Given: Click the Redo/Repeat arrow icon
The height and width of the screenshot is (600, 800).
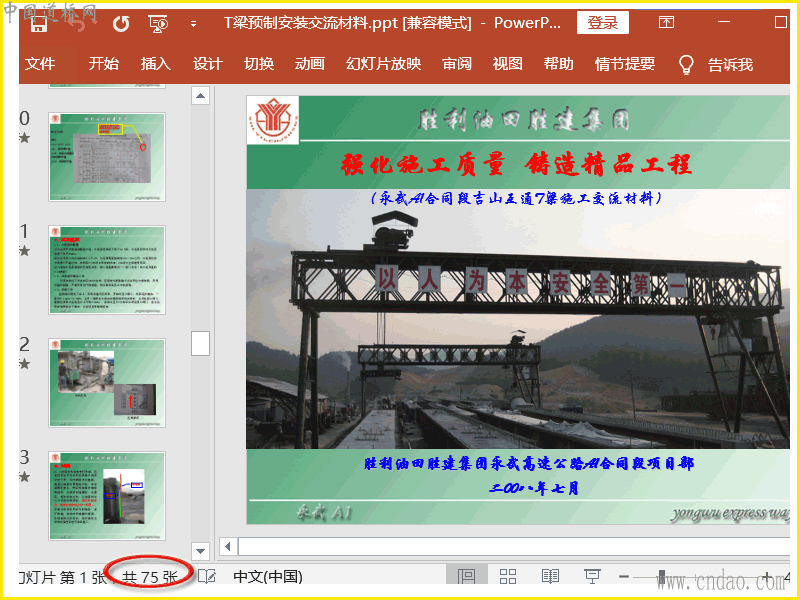Looking at the screenshot, I should tap(121, 23).
